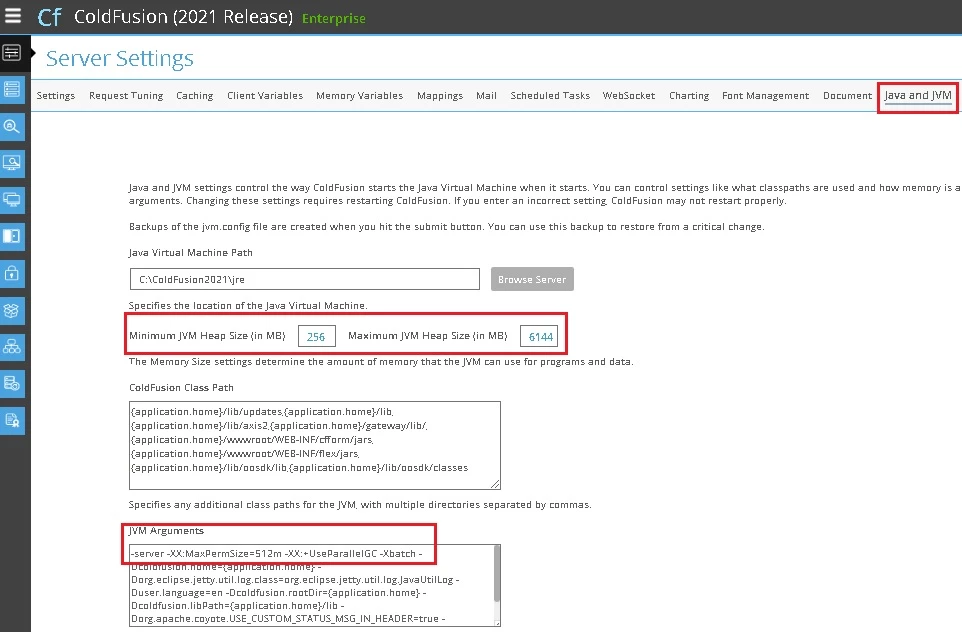Open the Data & Services server-stack sidebar icon
Screen dimensions: 962x632
tap(12, 89)
